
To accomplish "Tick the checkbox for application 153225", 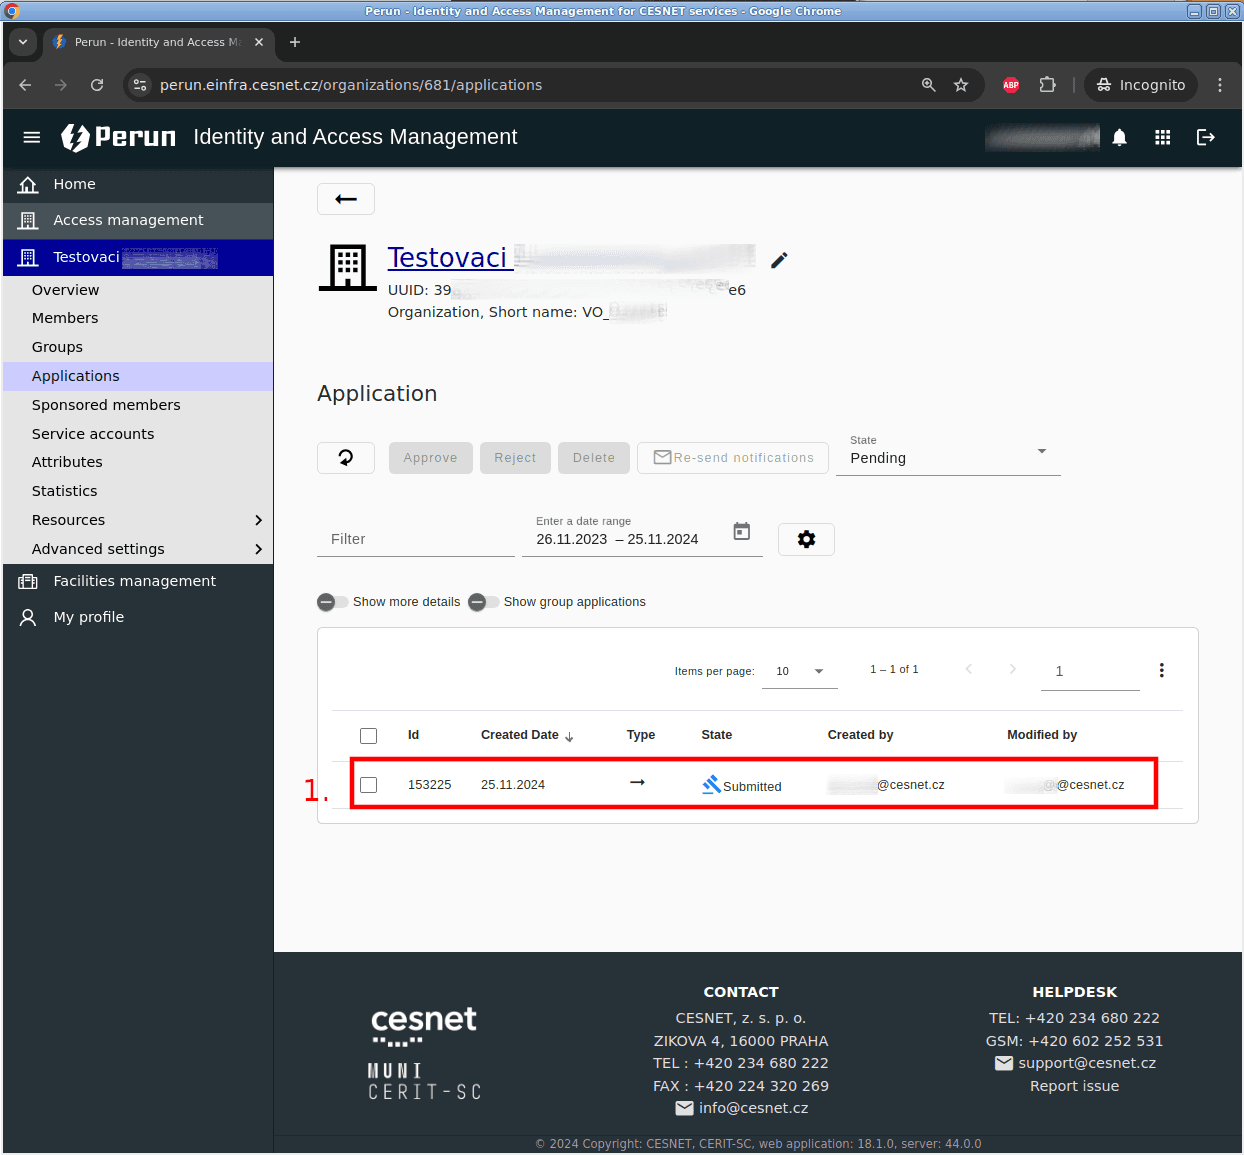I will tap(368, 785).
